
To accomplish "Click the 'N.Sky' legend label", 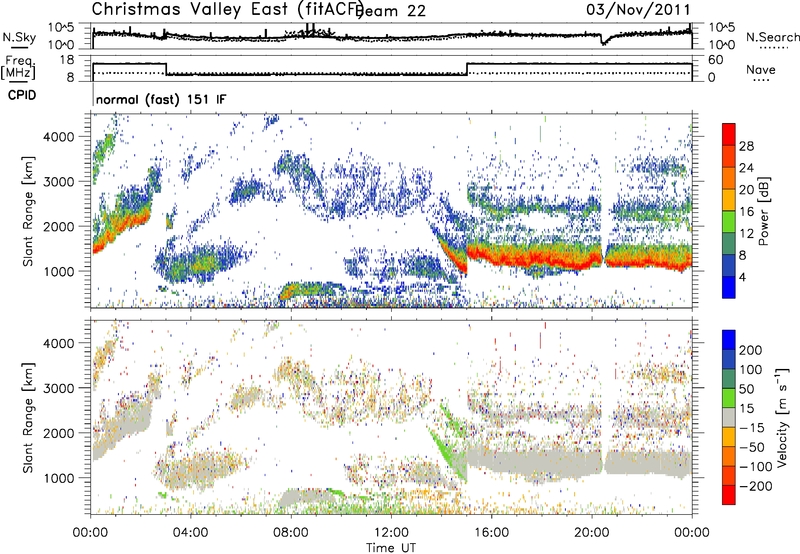I will 19,37.
